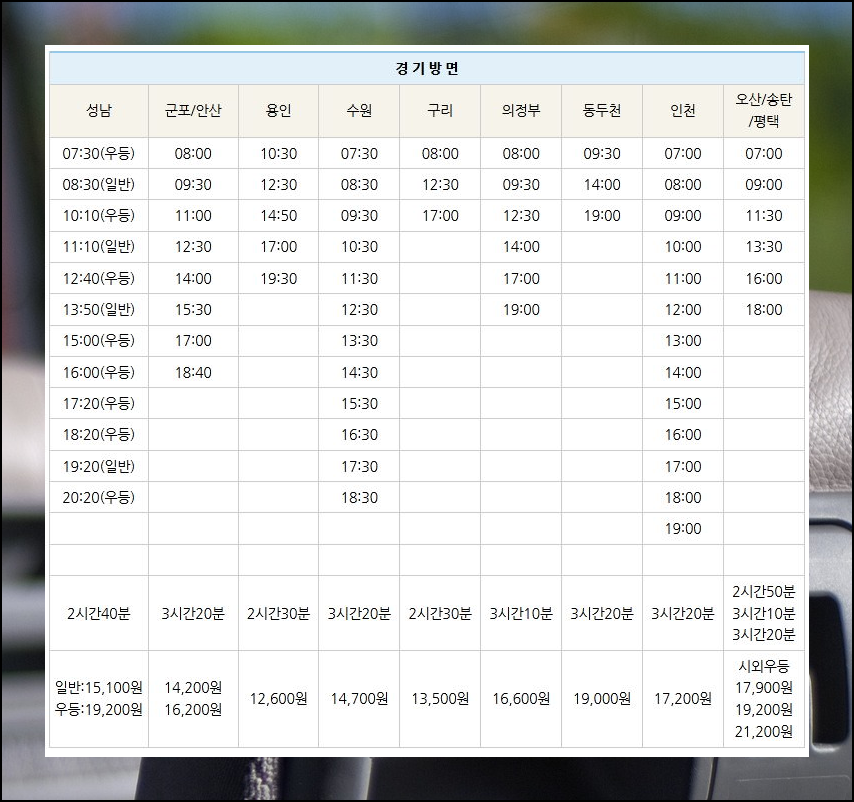The image size is (854, 802).
Task: Select '15:30' in the 군포/안산 column
Action: [x=193, y=309]
